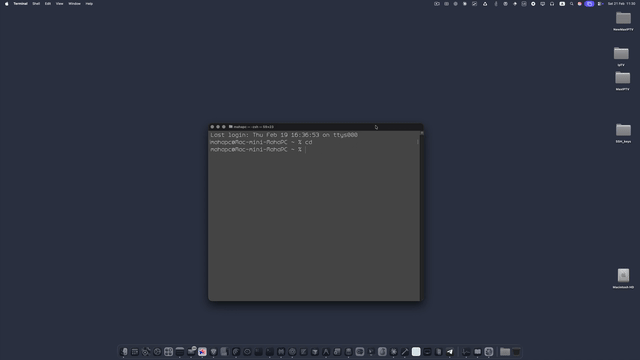Open the Finder icon in the Dock

pos(124,351)
